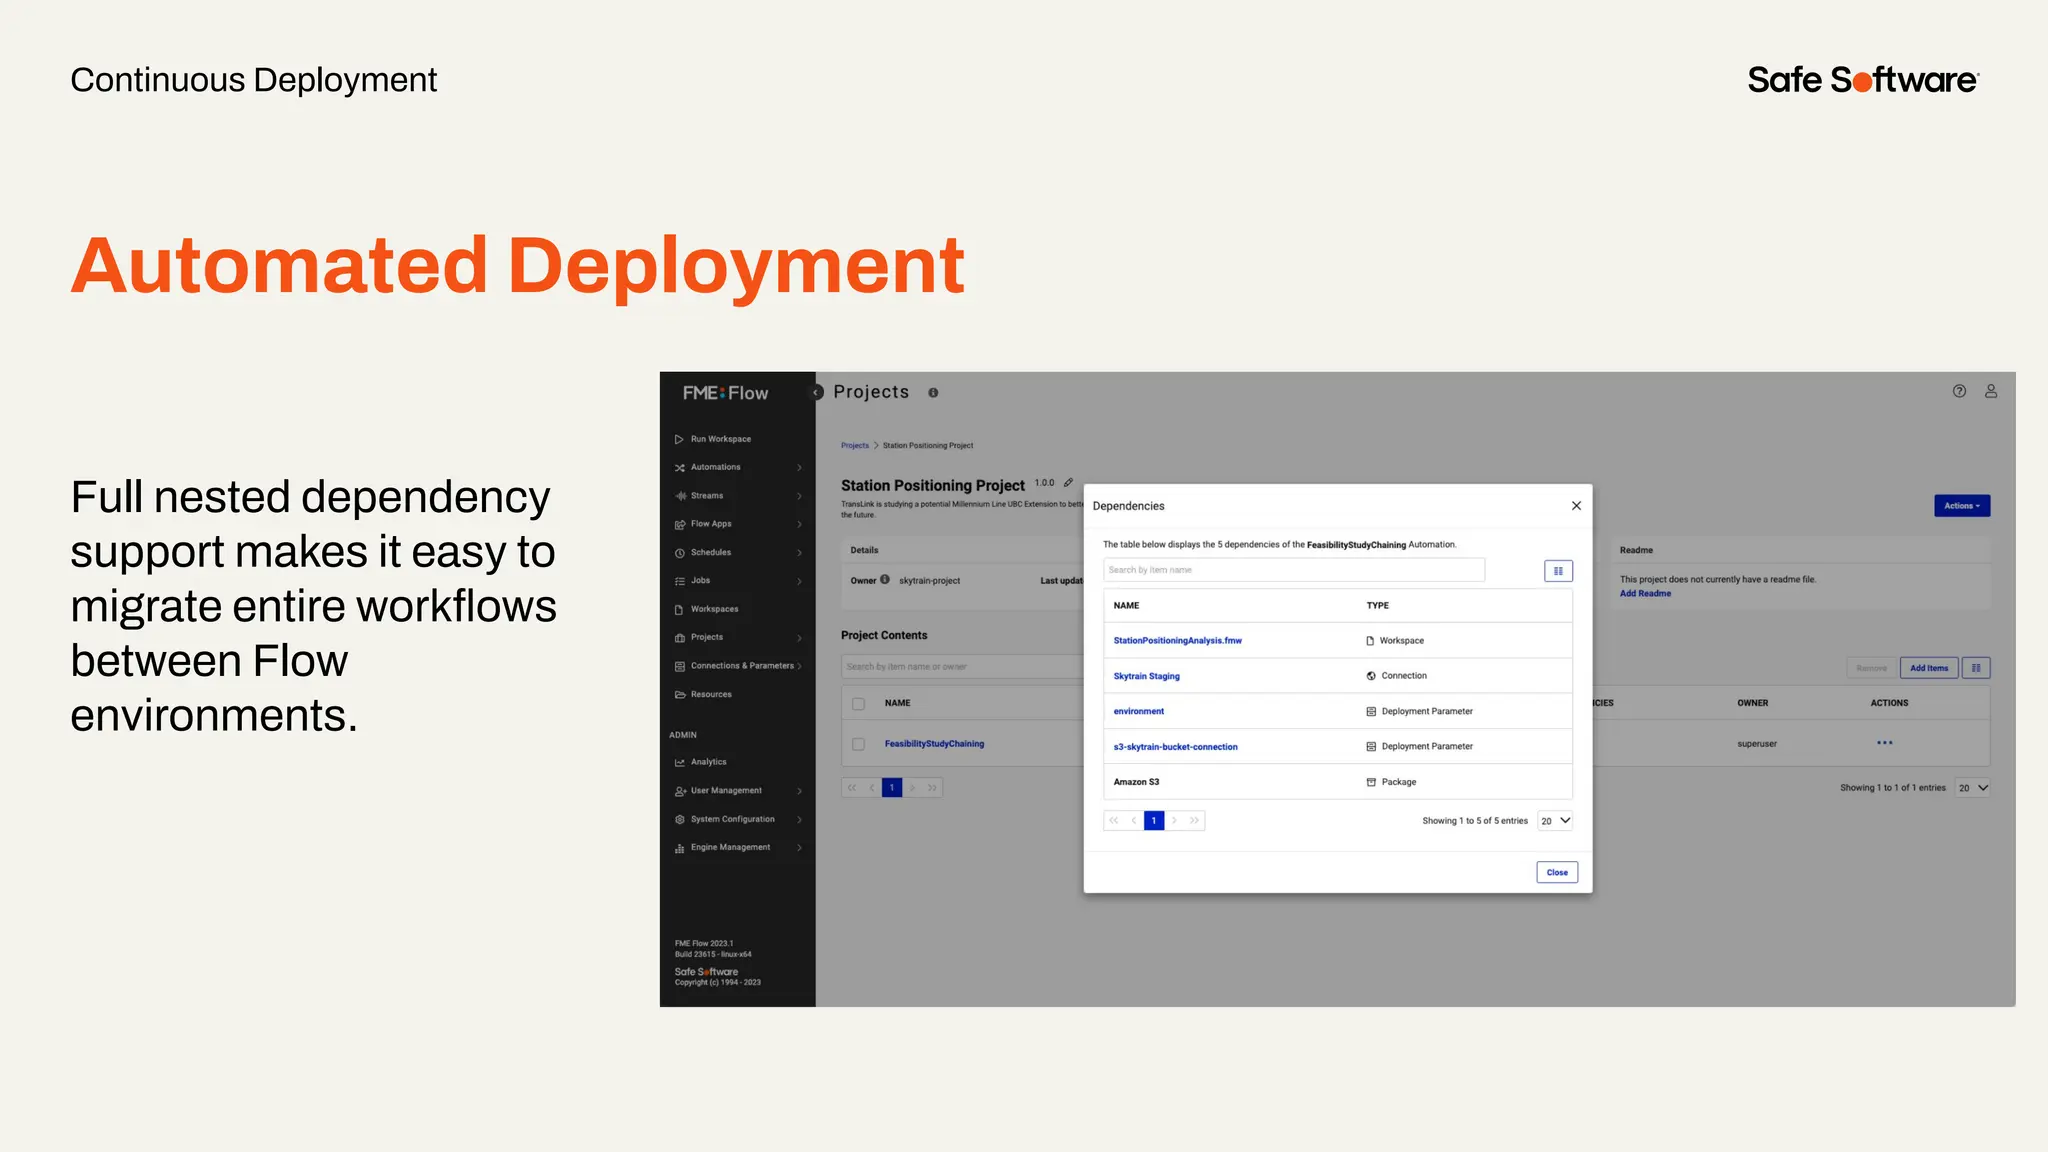The height and width of the screenshot is (1152, 2048).
Task: Click the Connections & Parameters icon
Action: click(679, 666)
